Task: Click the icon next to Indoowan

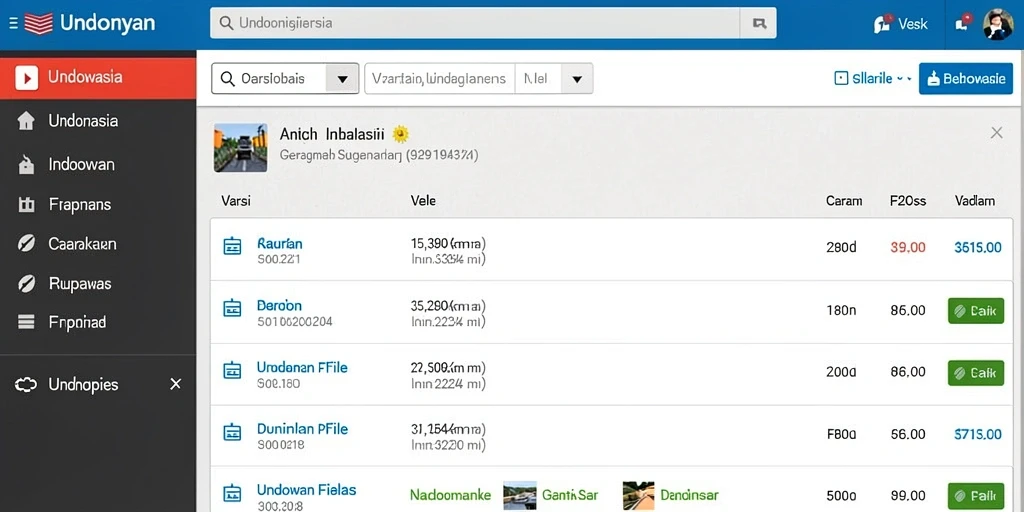Action: click(x=26, y=165)
